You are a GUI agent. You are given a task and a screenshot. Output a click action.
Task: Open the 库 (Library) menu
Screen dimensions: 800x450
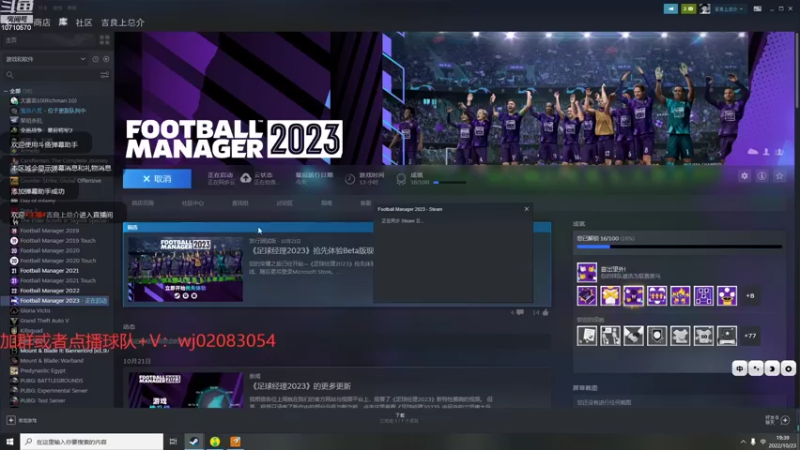click(63, 22)
